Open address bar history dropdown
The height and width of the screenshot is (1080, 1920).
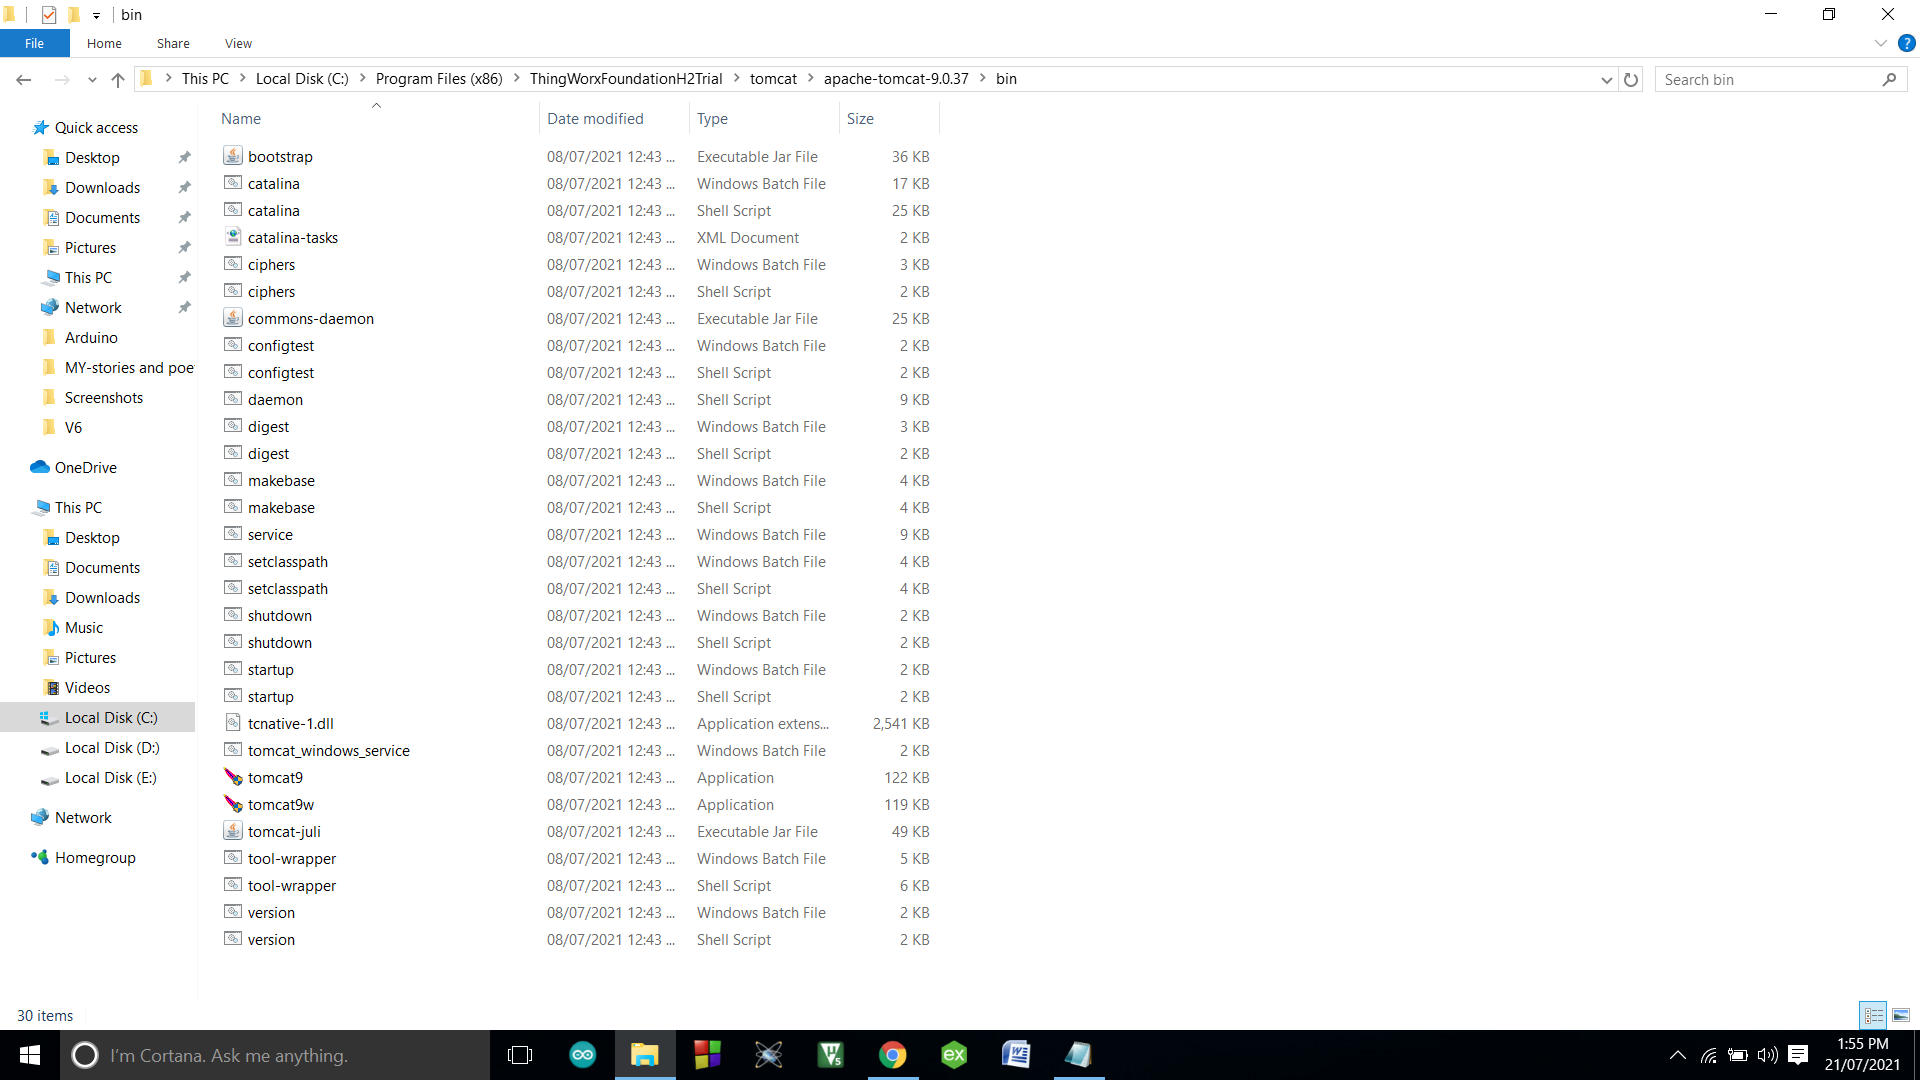coord(1606,80)
